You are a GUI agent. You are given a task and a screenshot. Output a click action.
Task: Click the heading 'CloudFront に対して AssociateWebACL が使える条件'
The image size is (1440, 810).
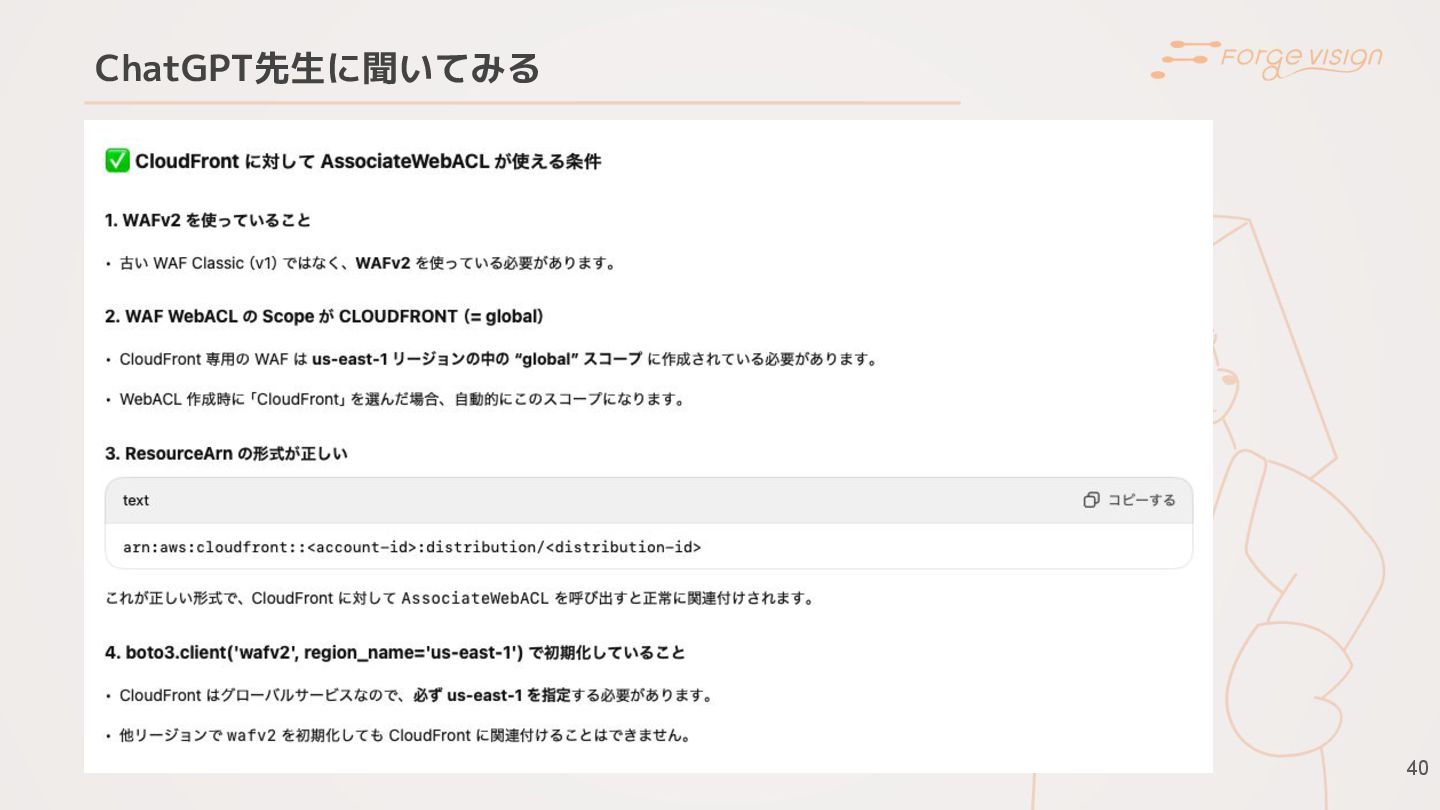(x=368, y=161)
